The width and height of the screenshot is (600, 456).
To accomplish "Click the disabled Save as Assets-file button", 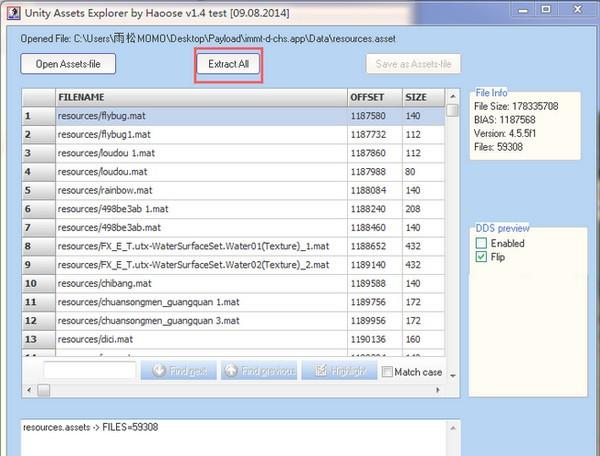I will point(413,64).
